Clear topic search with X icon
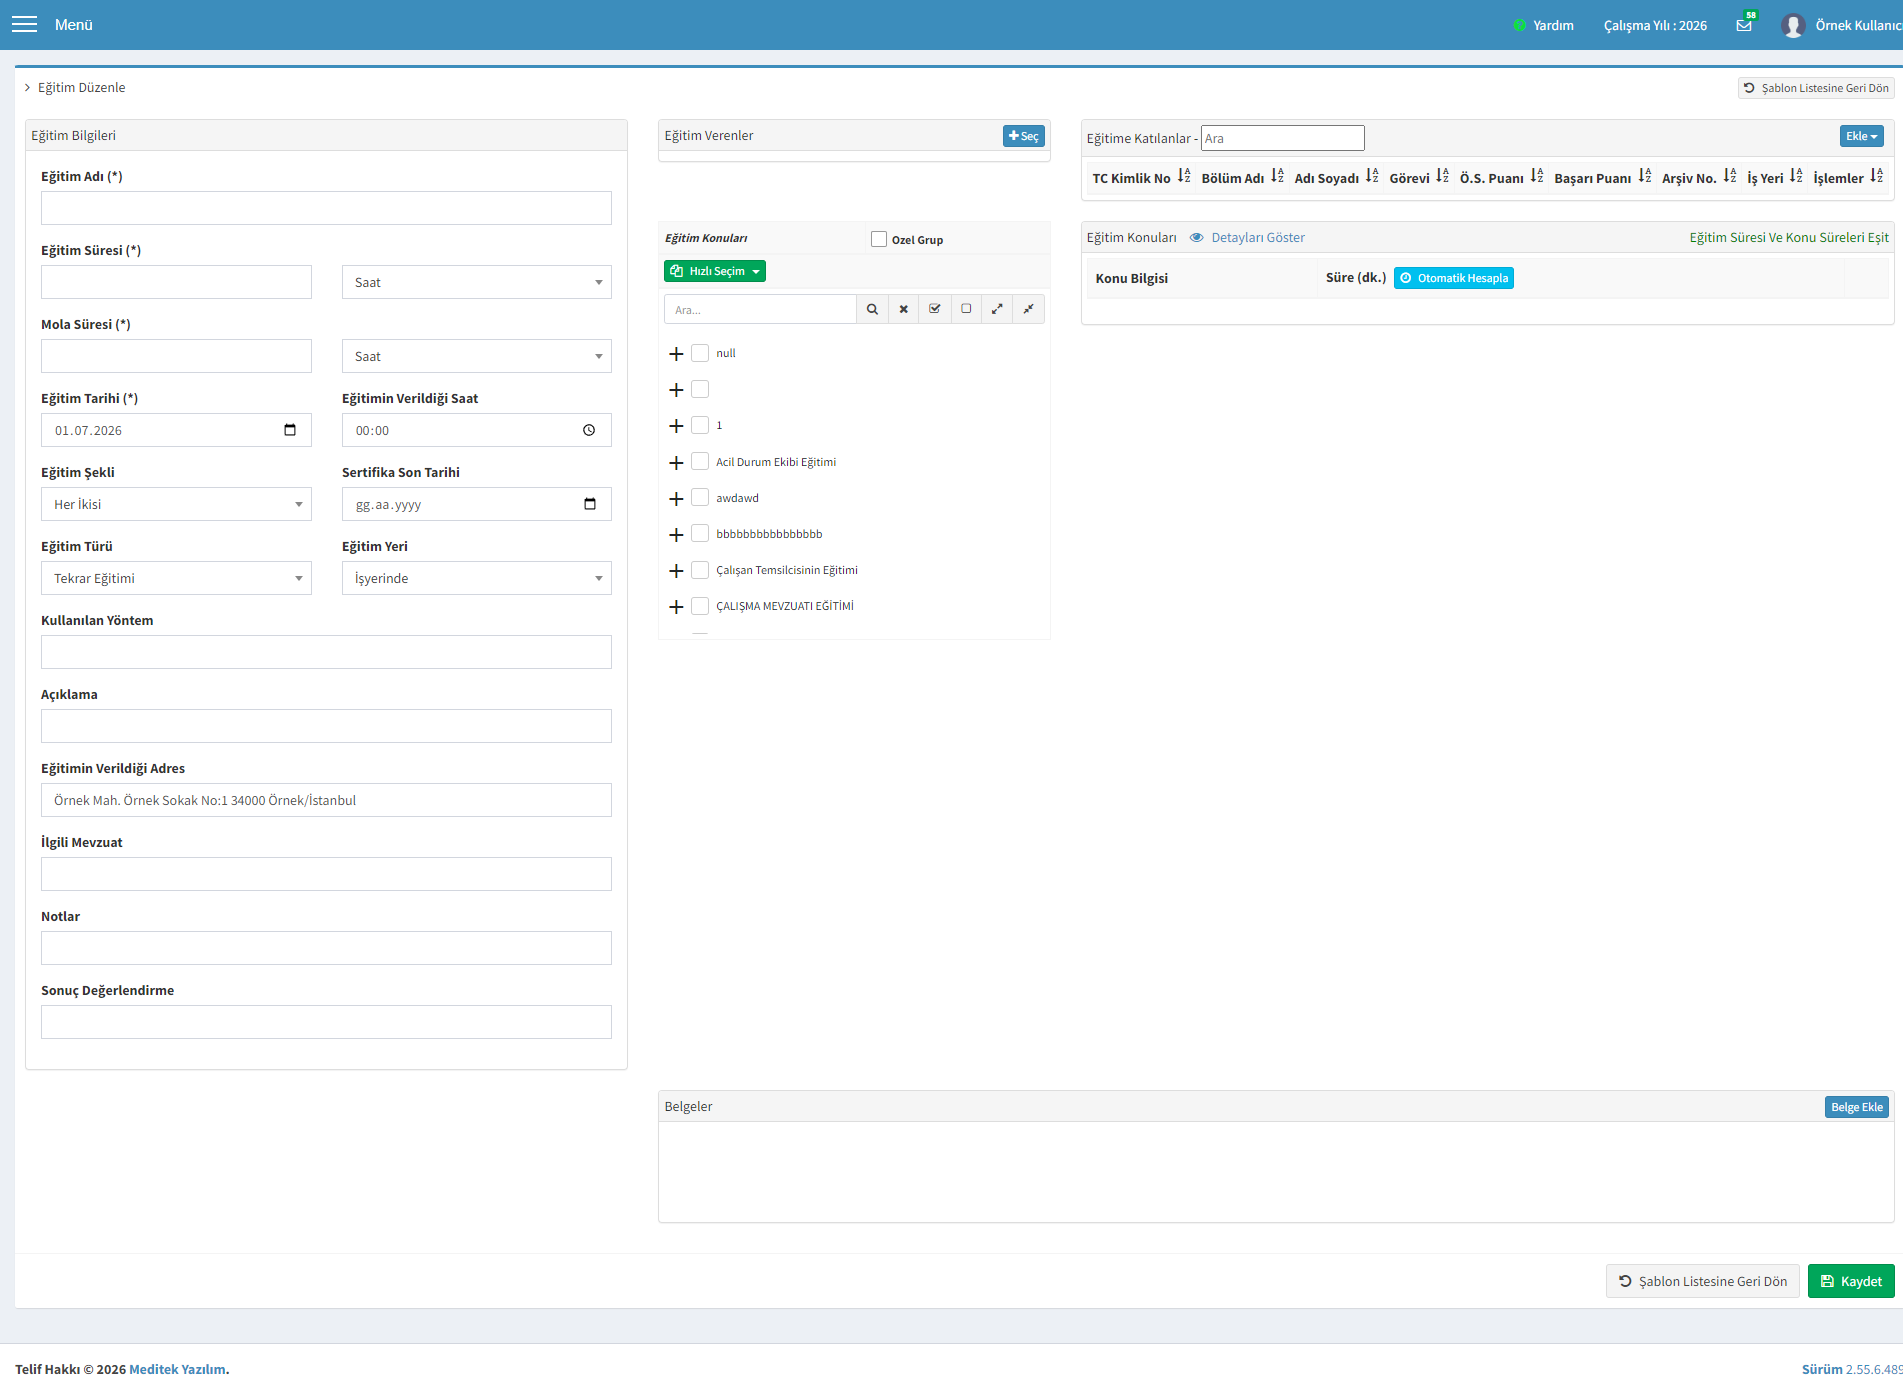 pos(903,309)
